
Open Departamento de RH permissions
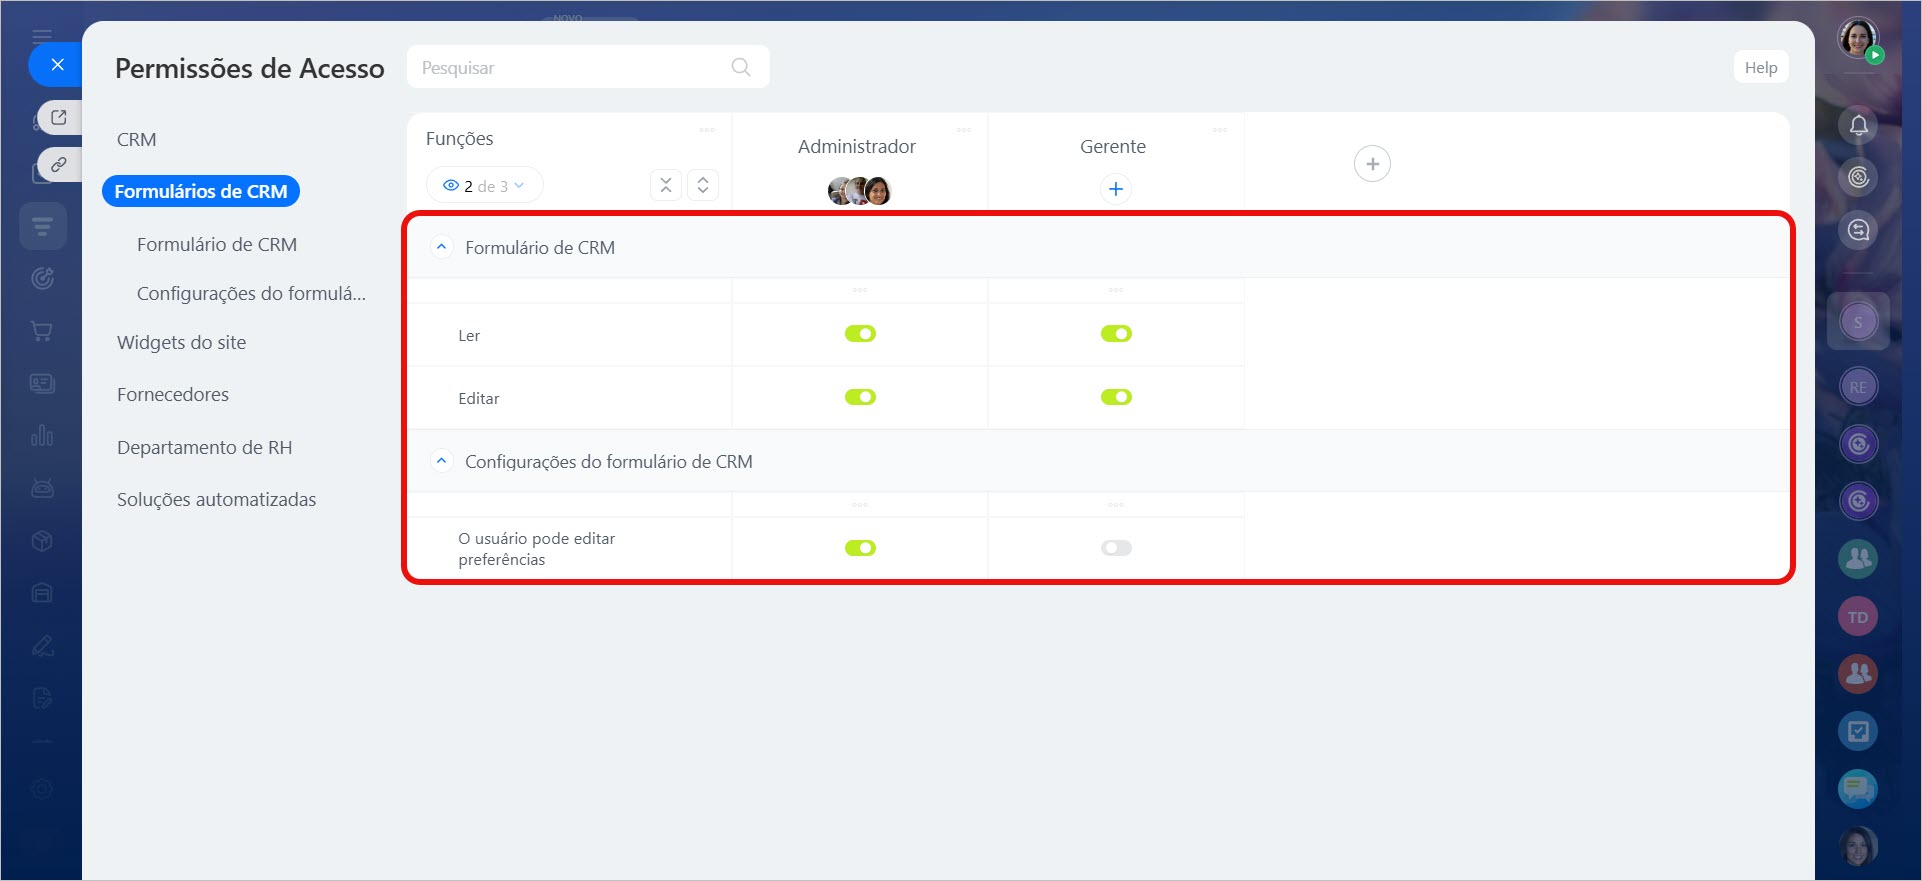204,448
